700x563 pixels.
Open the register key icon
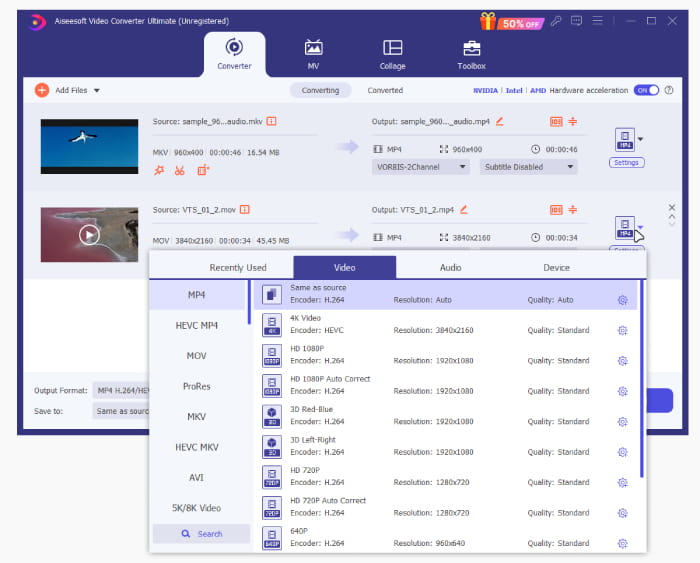[x=556, y=21]
